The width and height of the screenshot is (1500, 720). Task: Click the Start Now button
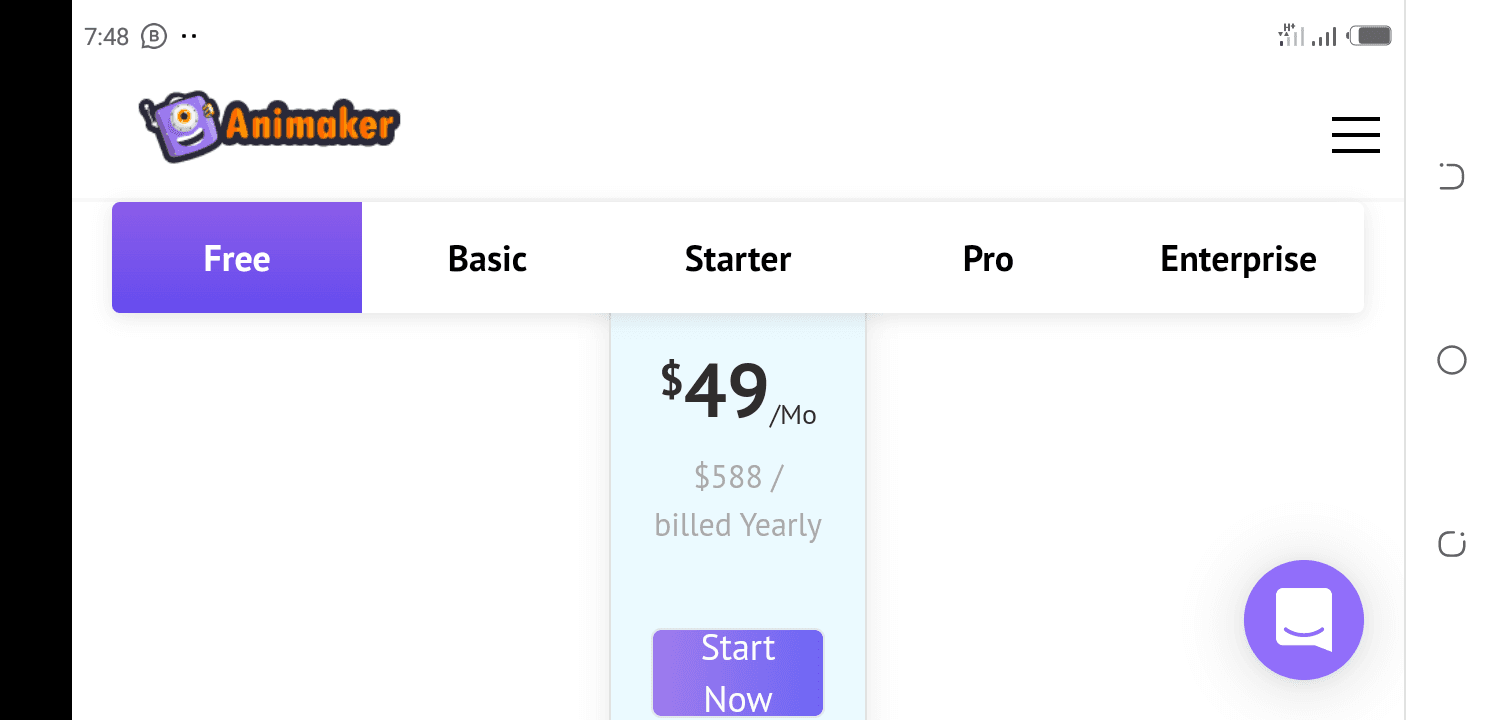[738, 673]
